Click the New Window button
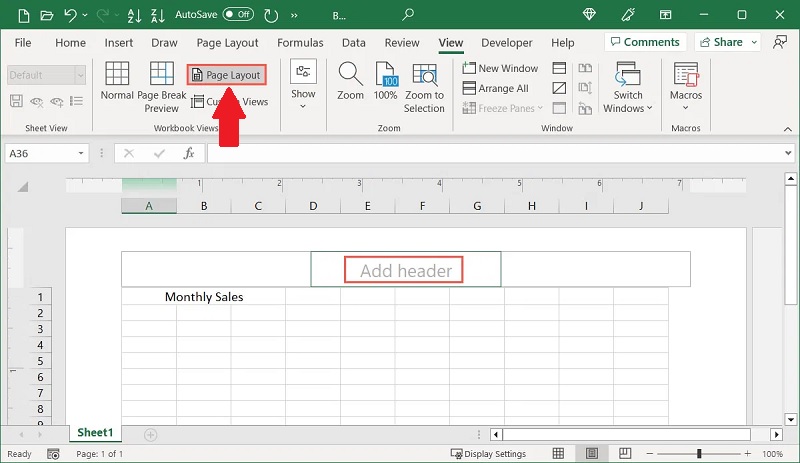The width and height of the screenshot is (800, 463). [500, 68]
